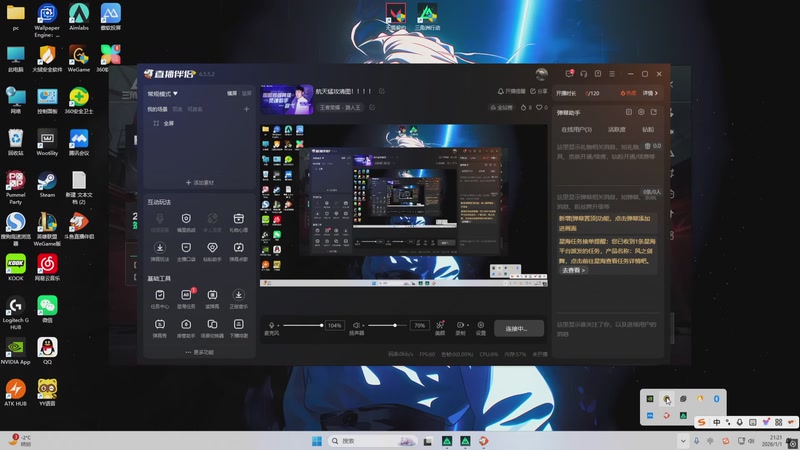Viewport: 800px width, 450px height.
Task: Switch to the 活跃度 tab
Action: (616, 130)
